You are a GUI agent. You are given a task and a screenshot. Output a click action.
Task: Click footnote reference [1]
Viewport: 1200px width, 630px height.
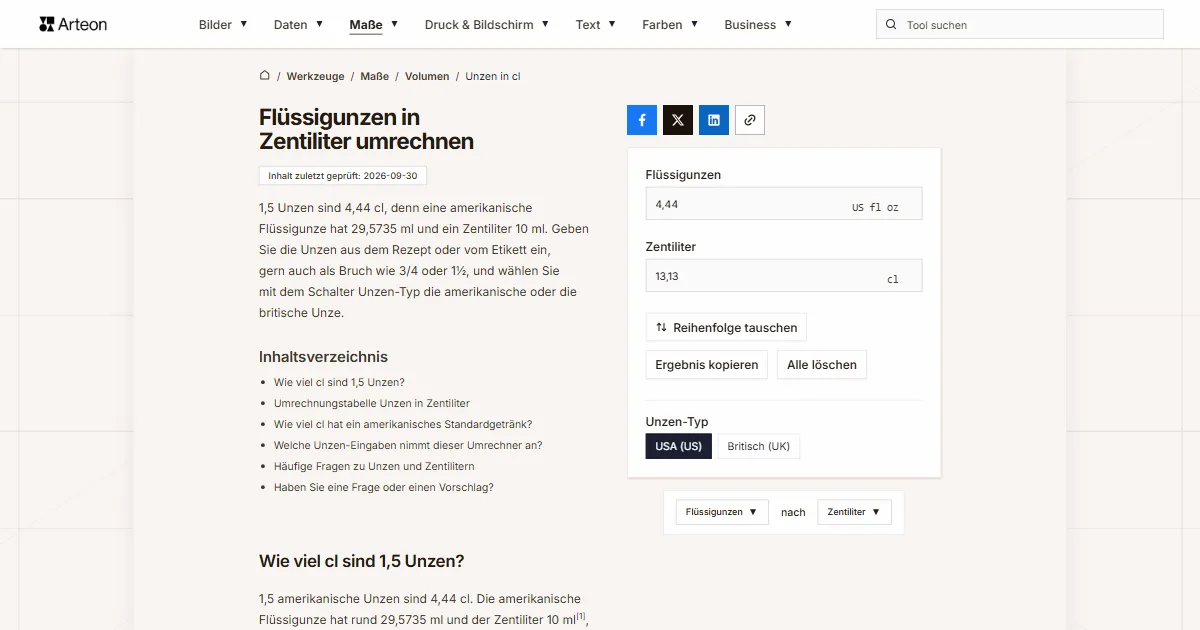click(x=580, y=616)
